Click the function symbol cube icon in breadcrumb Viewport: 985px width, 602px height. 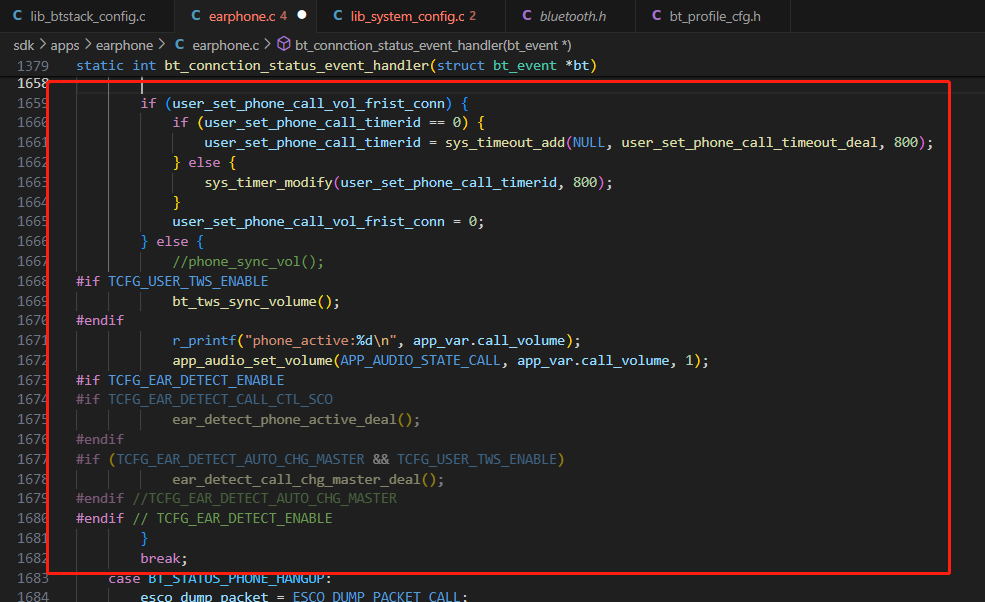(284, 44)
